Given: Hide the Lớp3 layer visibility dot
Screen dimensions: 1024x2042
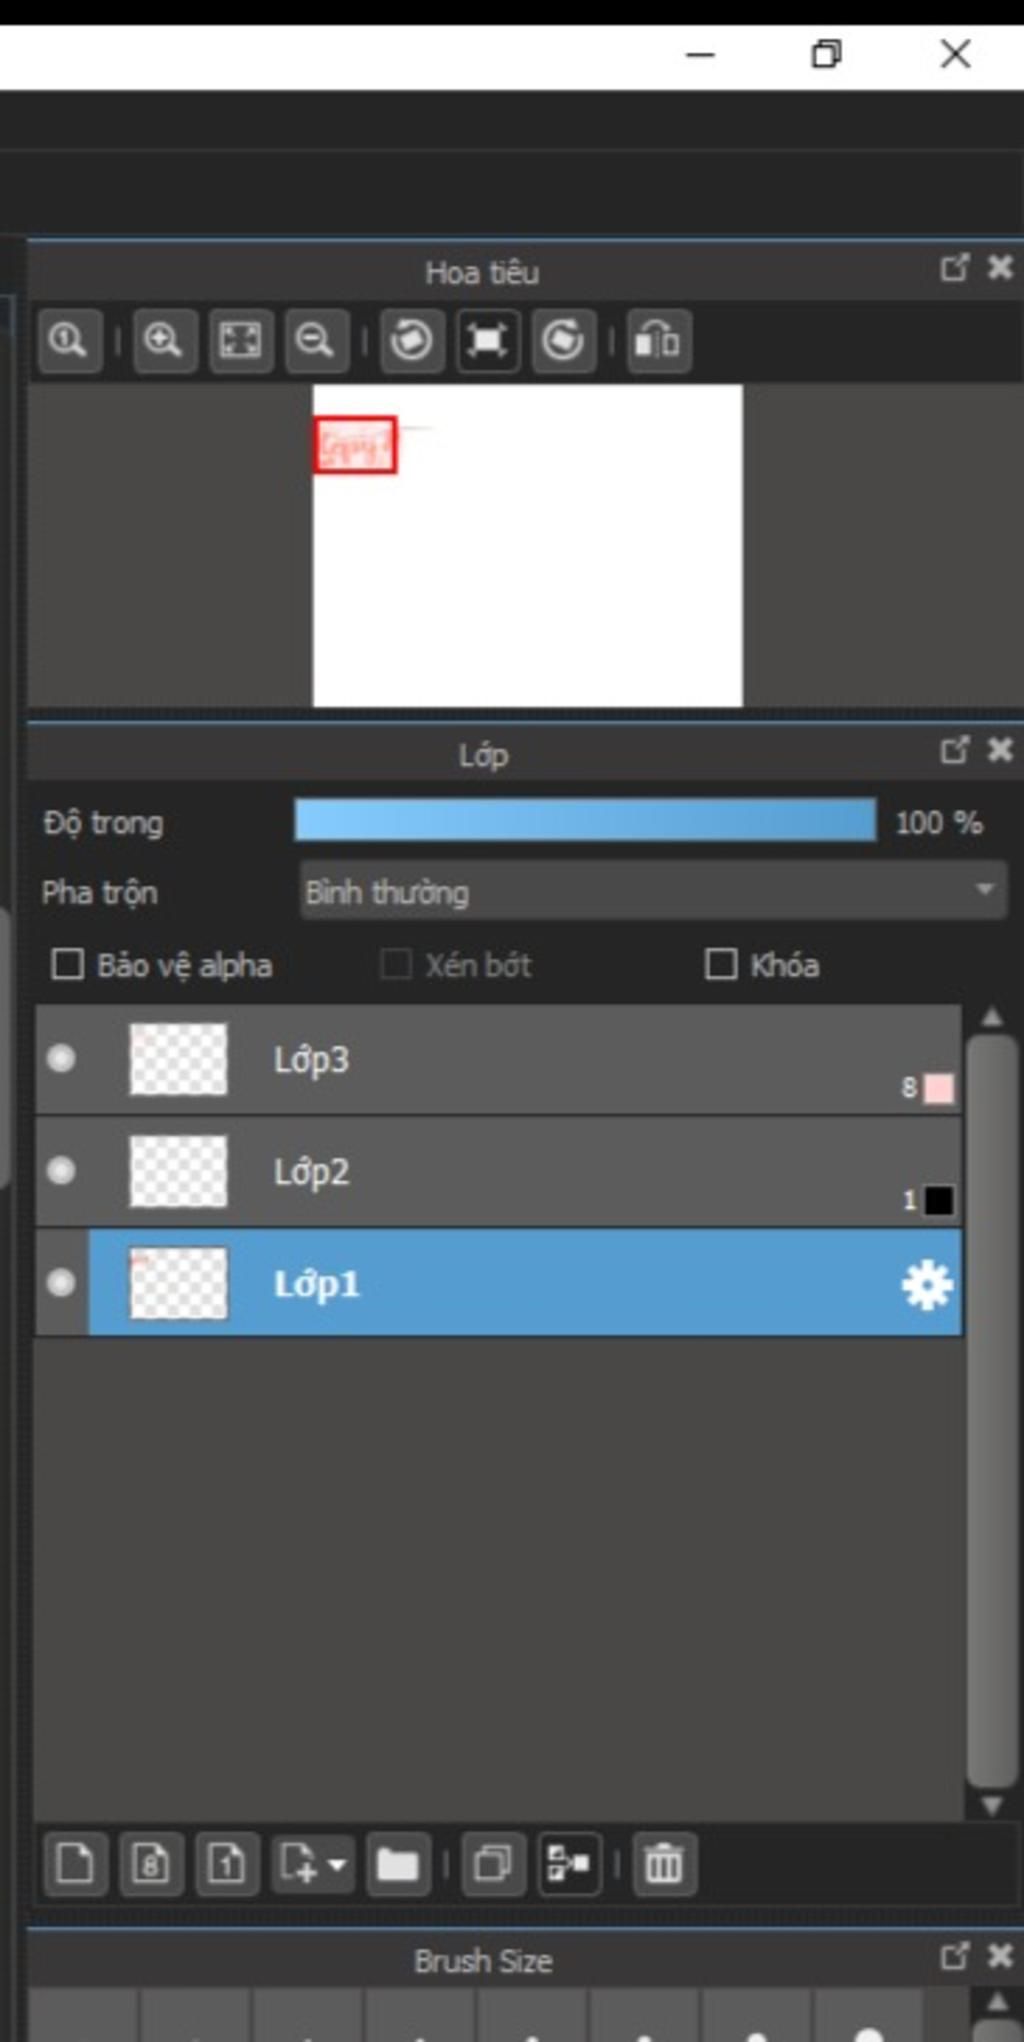Looking at the screenshot, I should point(61,1058).
